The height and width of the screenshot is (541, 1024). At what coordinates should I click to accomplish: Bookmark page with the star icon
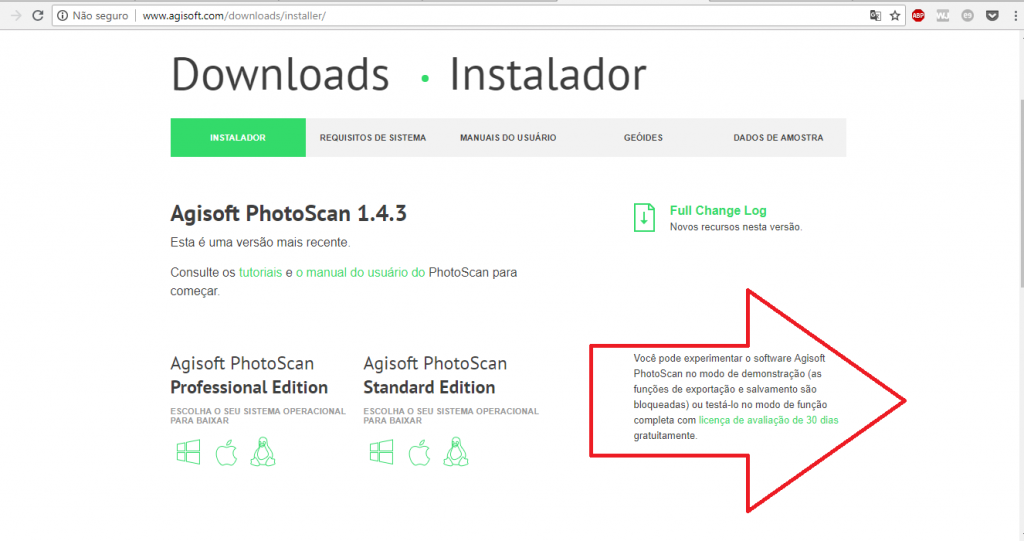tap(895, 16)
